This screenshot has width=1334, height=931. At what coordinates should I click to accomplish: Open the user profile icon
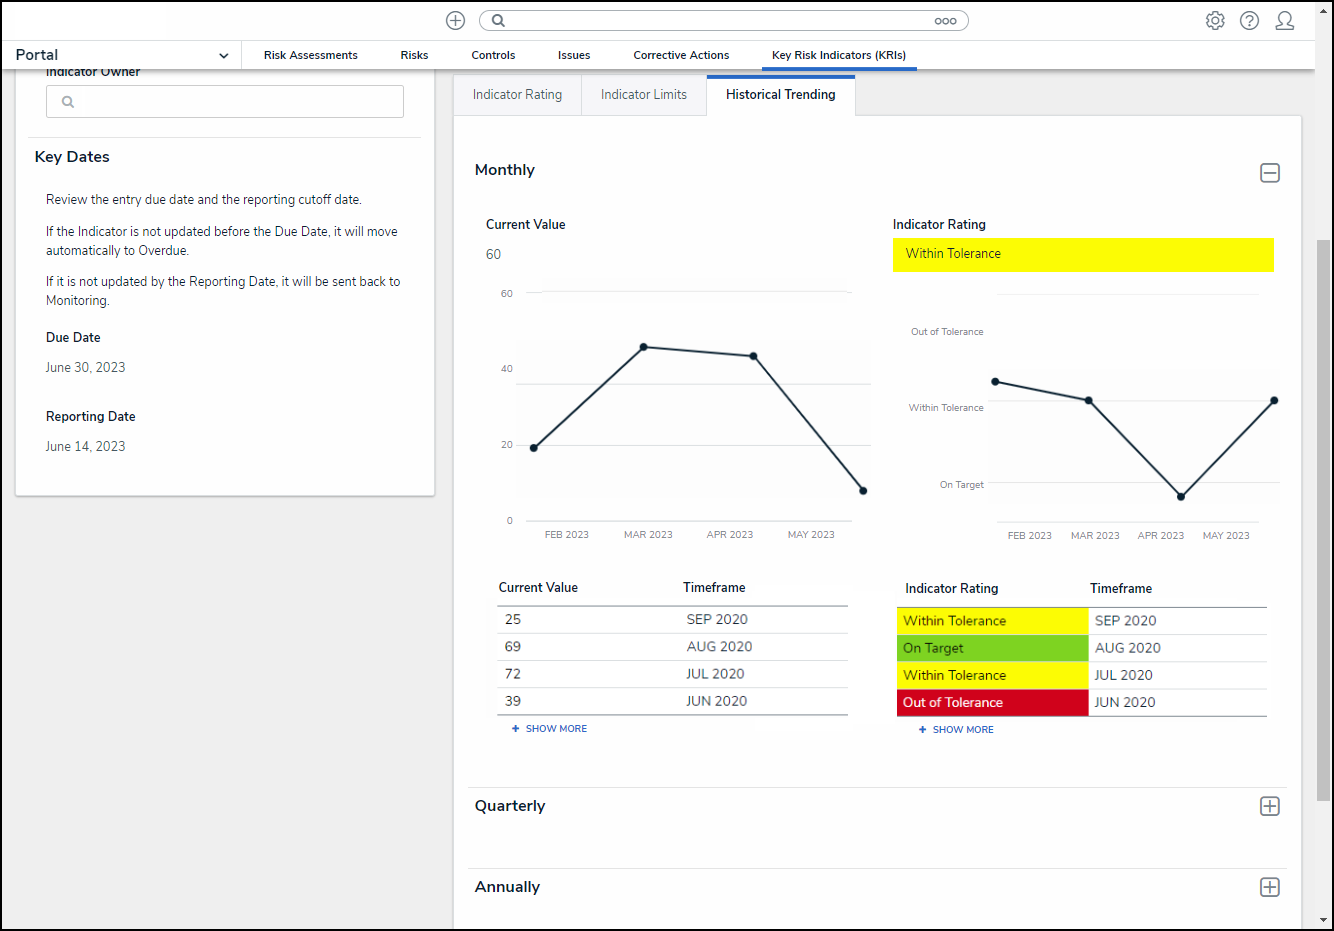tap(1285, 21)
